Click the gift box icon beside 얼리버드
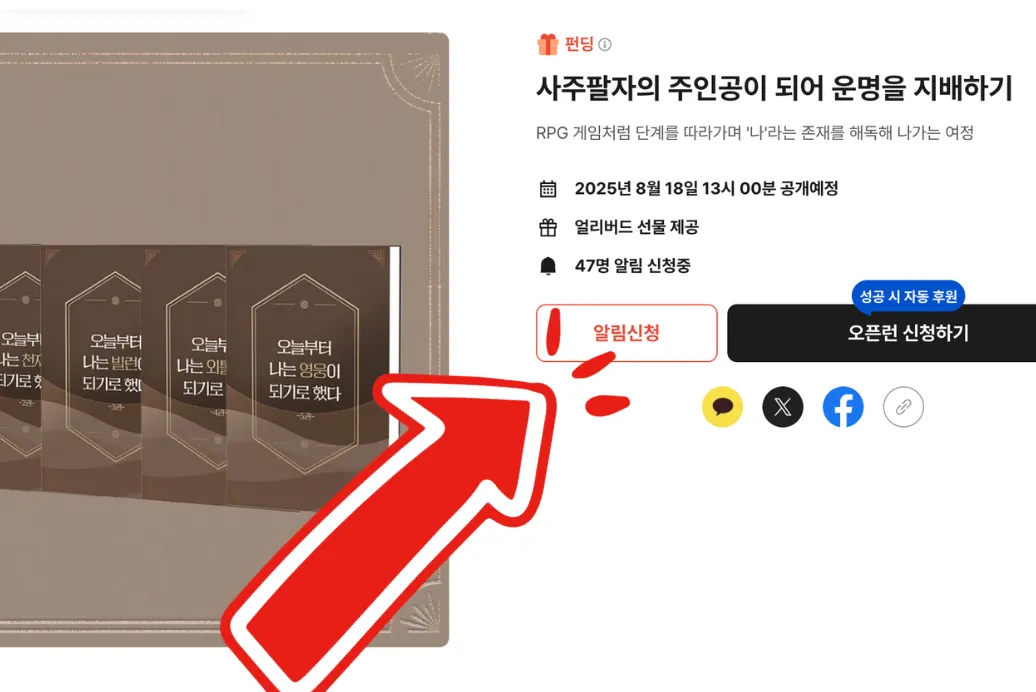 [548, 227]
